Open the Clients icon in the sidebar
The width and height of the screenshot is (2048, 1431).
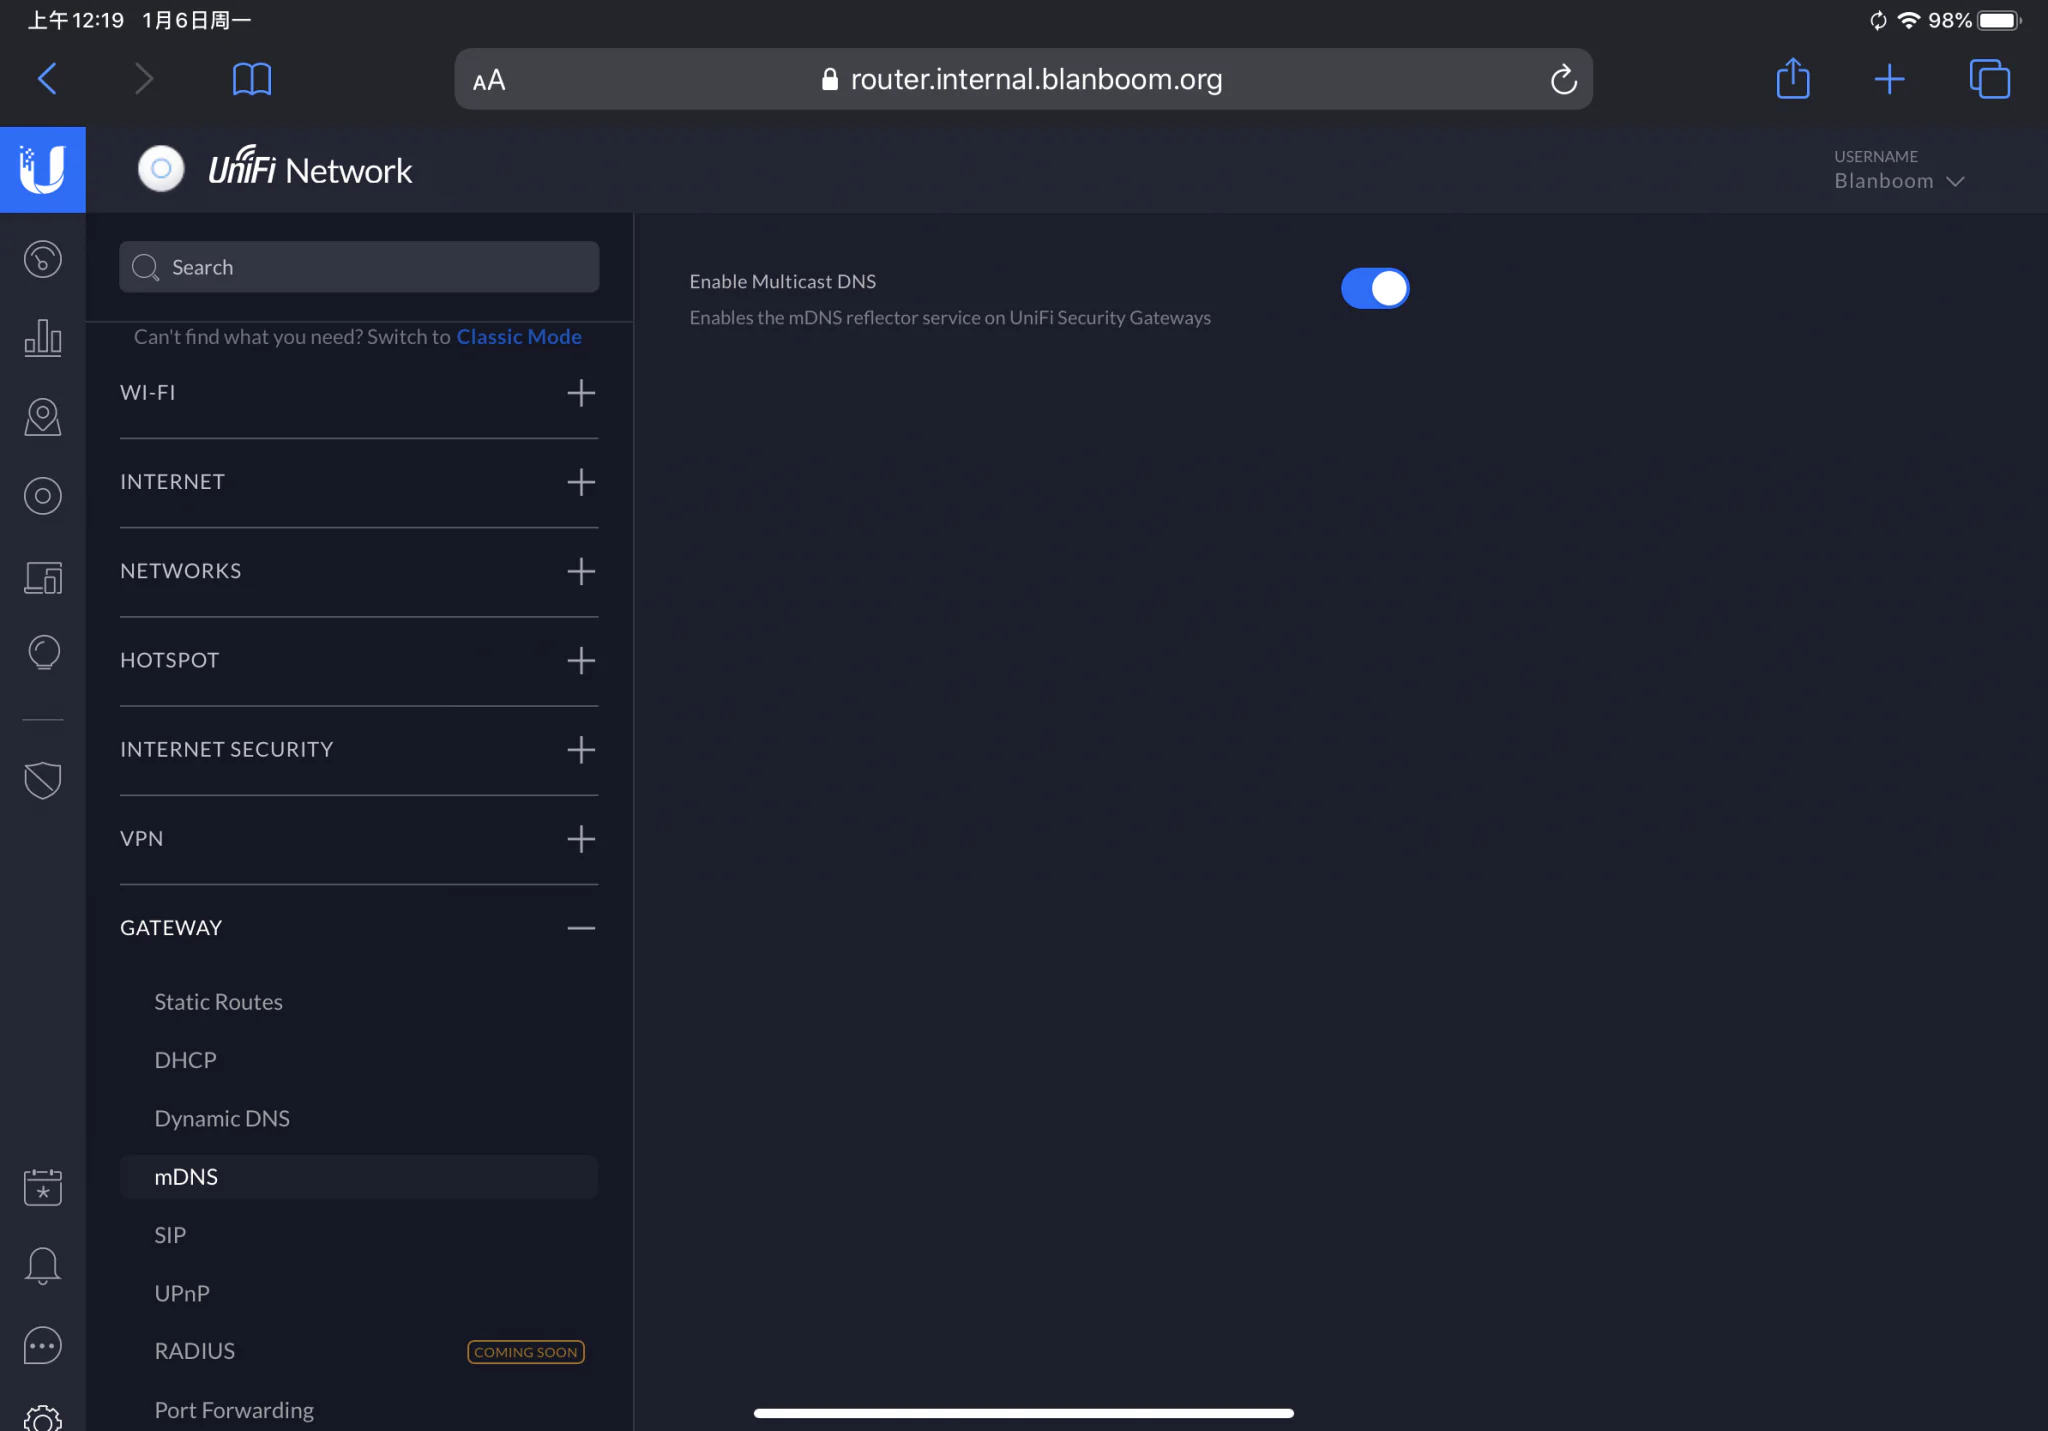point(42,577)
